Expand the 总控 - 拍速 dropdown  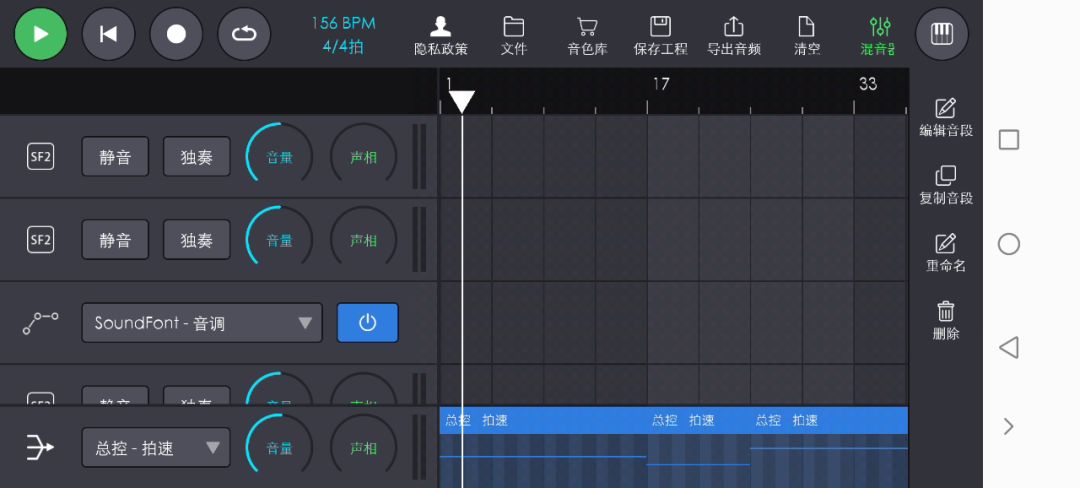click(156, 448)
